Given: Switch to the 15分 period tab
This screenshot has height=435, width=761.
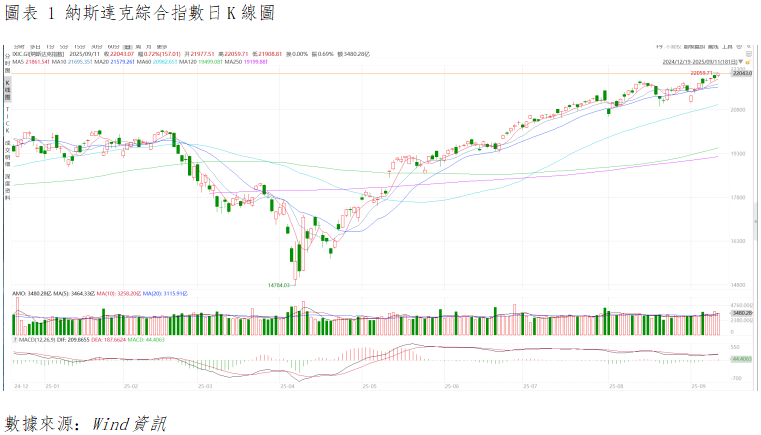Looking at the screenshot, I should [80, 47].
